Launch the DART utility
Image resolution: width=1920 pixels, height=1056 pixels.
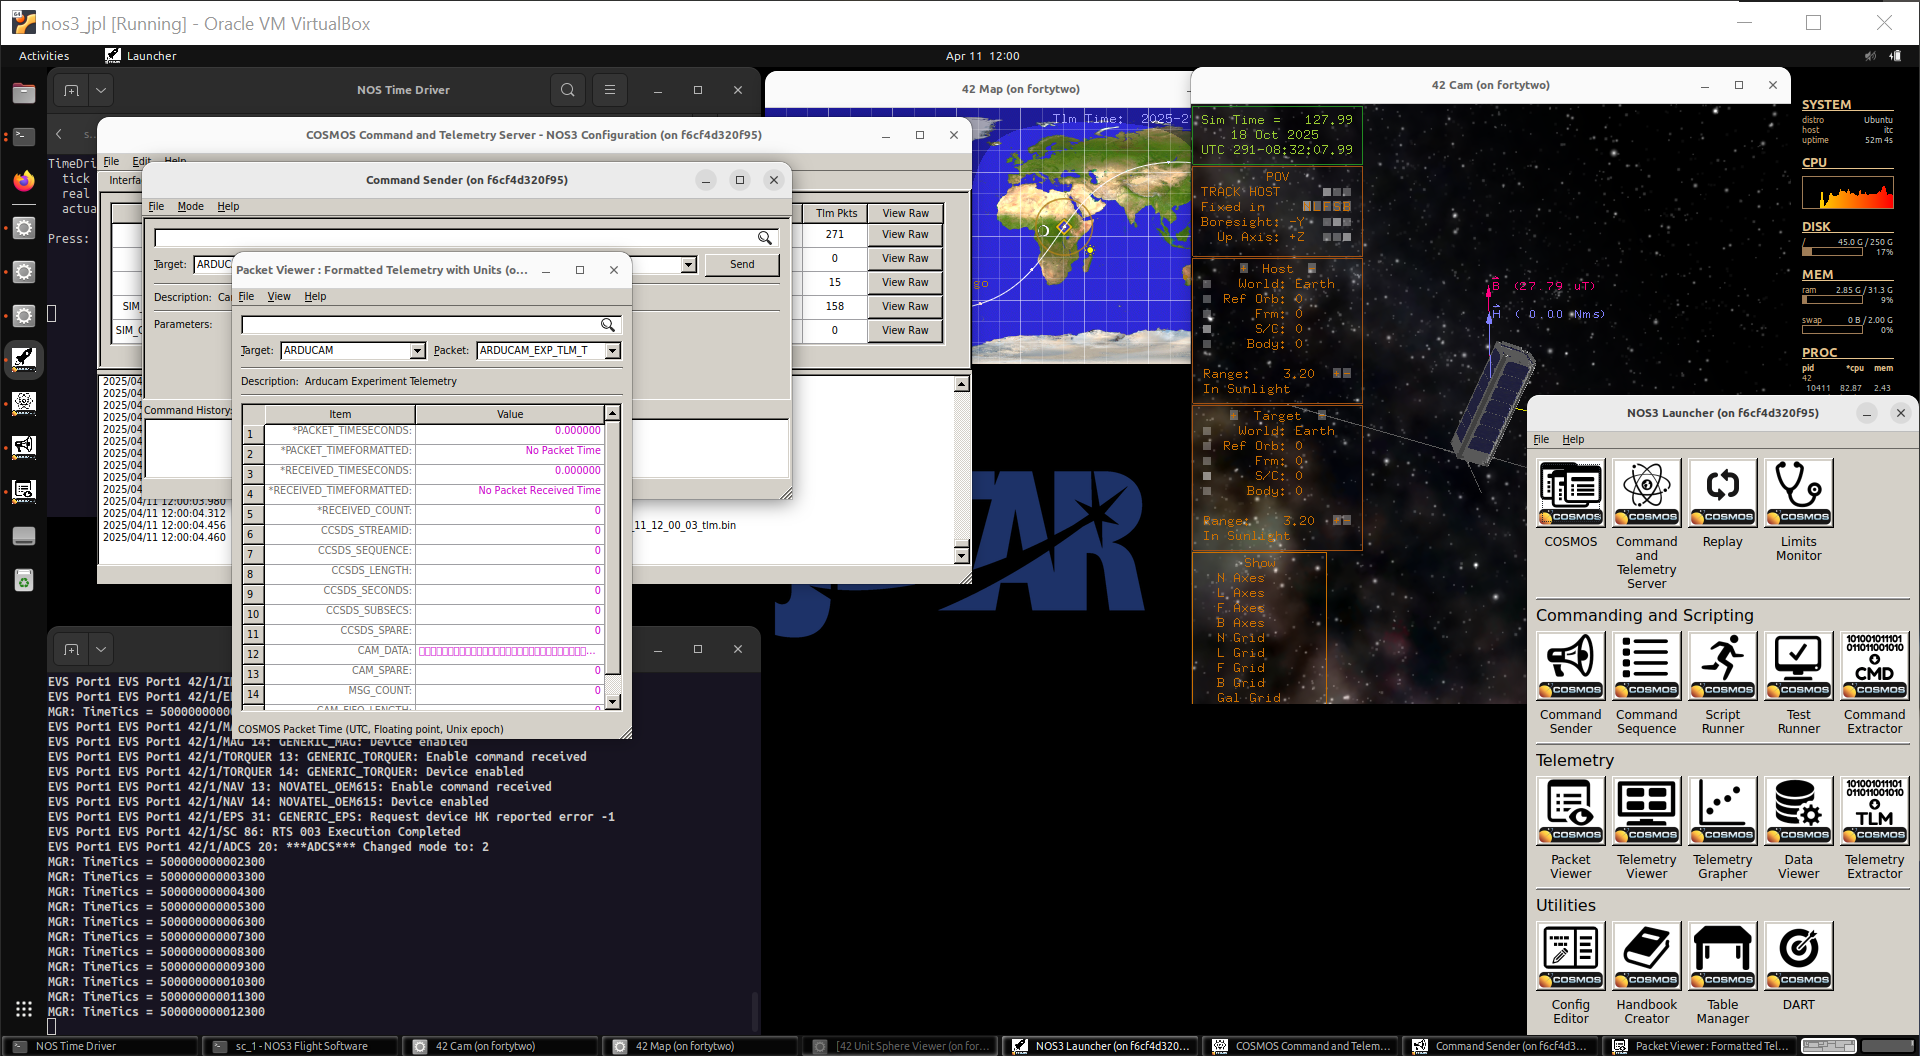1799,956
